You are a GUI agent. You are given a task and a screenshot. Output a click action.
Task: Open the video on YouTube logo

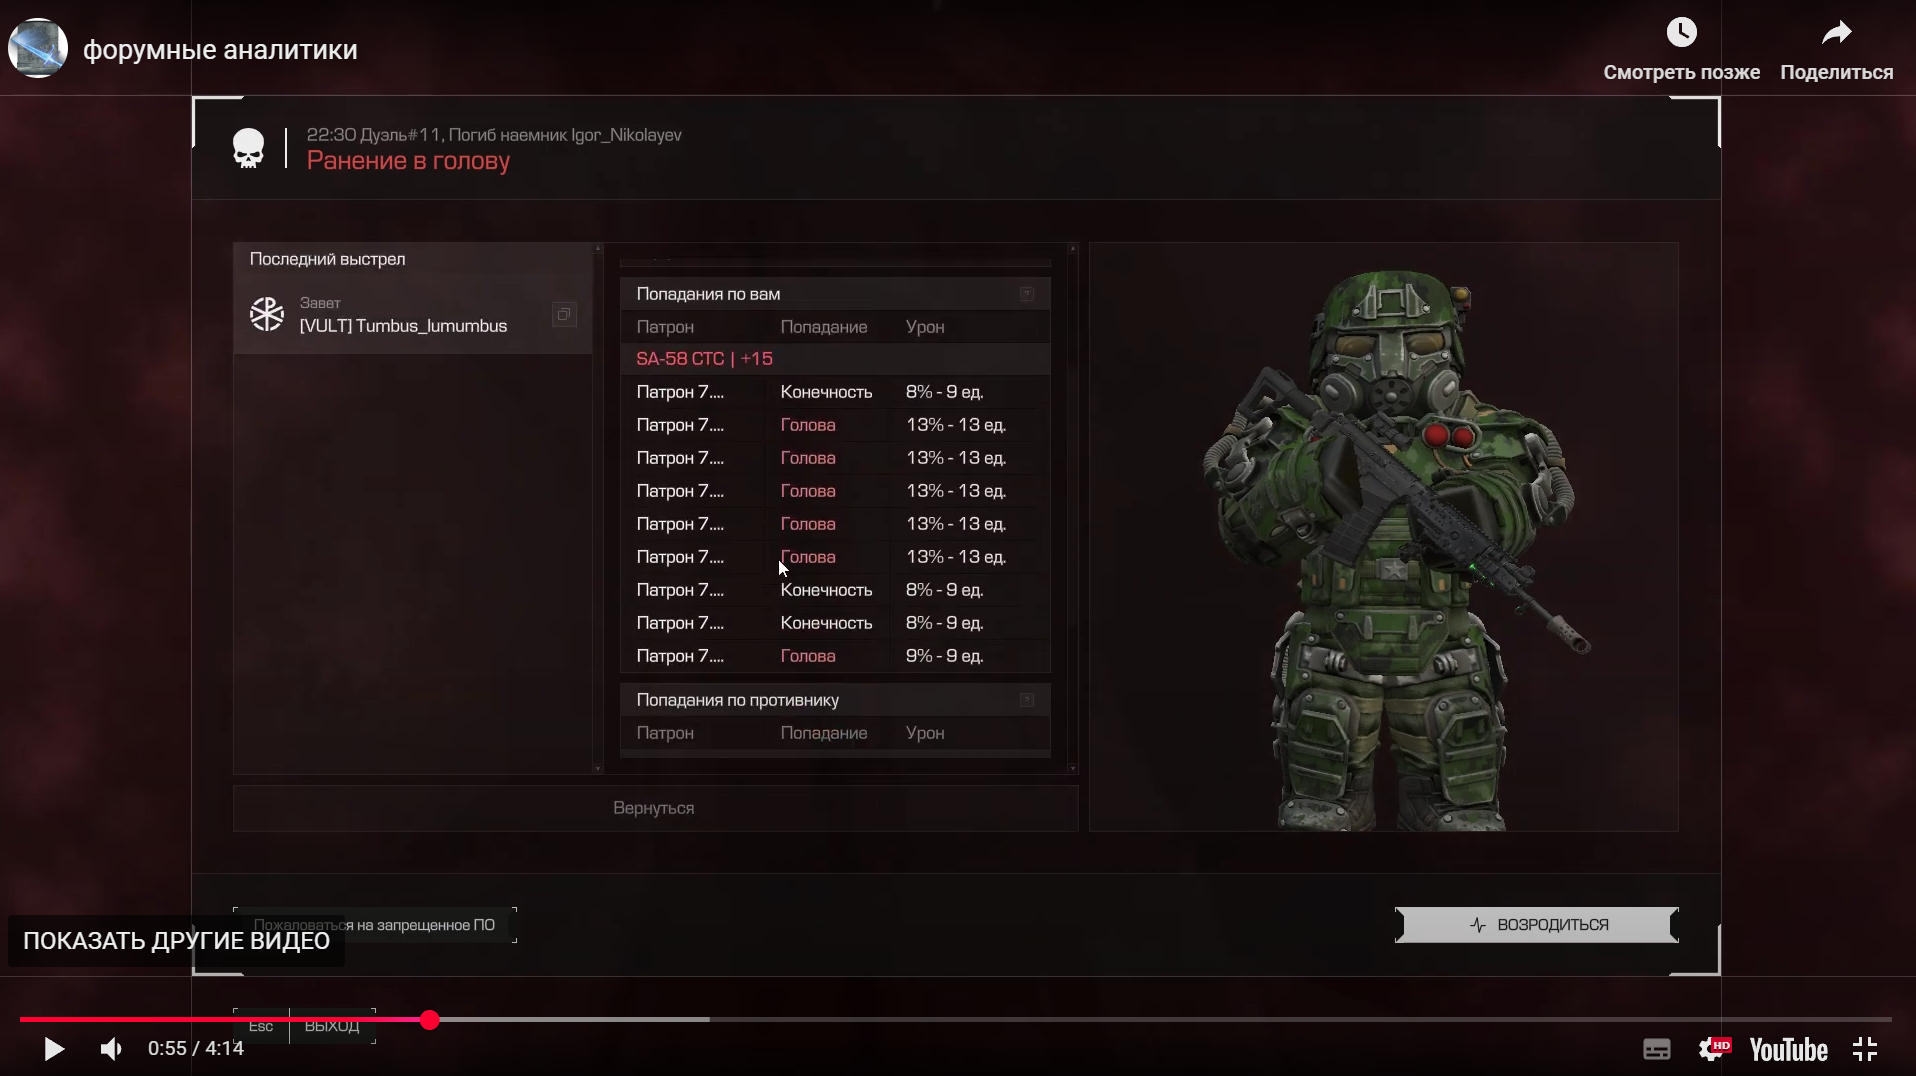(x=1788, y=1049)
